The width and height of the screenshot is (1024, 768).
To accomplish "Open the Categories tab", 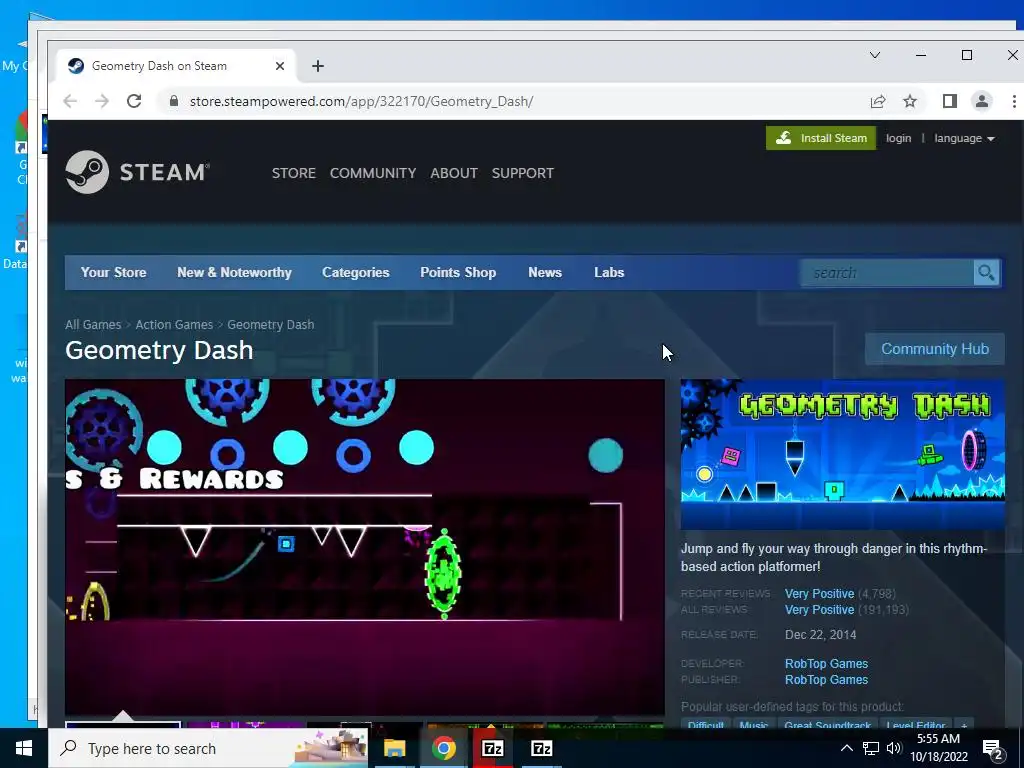I will pyautogui.click(x=355, y=272).
